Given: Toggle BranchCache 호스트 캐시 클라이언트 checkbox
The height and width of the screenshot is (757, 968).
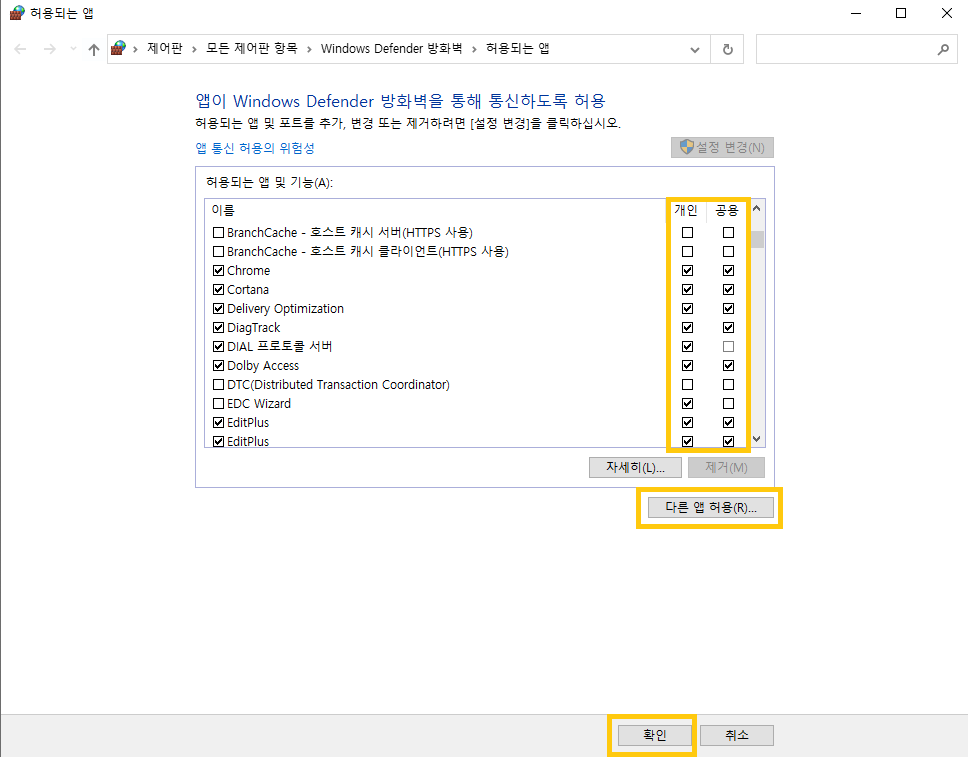Looking at the screenshot, I should pos(218,252).
